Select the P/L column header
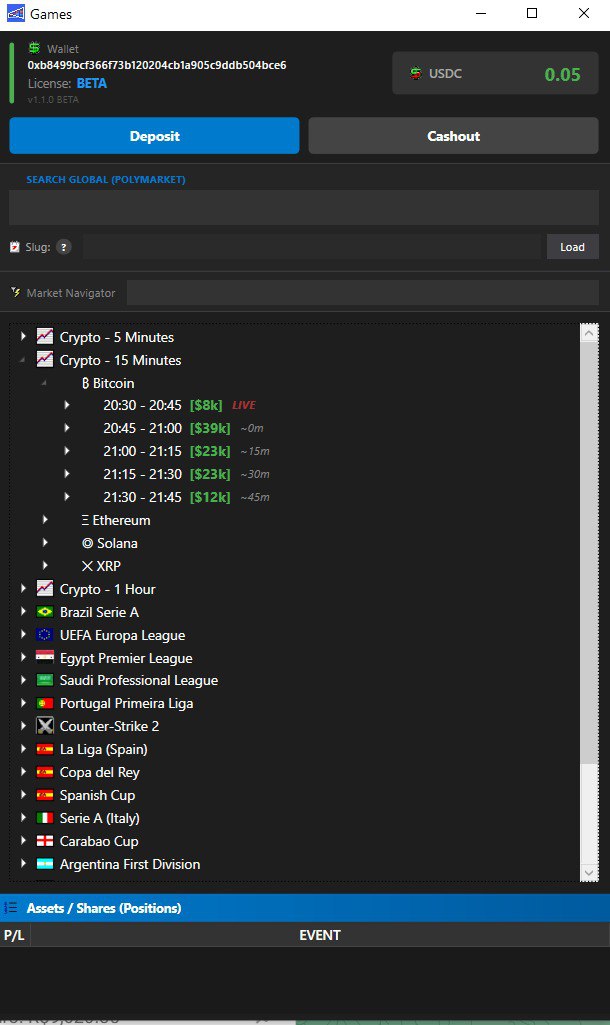Viewport: 610px width, 1025px height. pyautogui.click(x=15, y=935)
